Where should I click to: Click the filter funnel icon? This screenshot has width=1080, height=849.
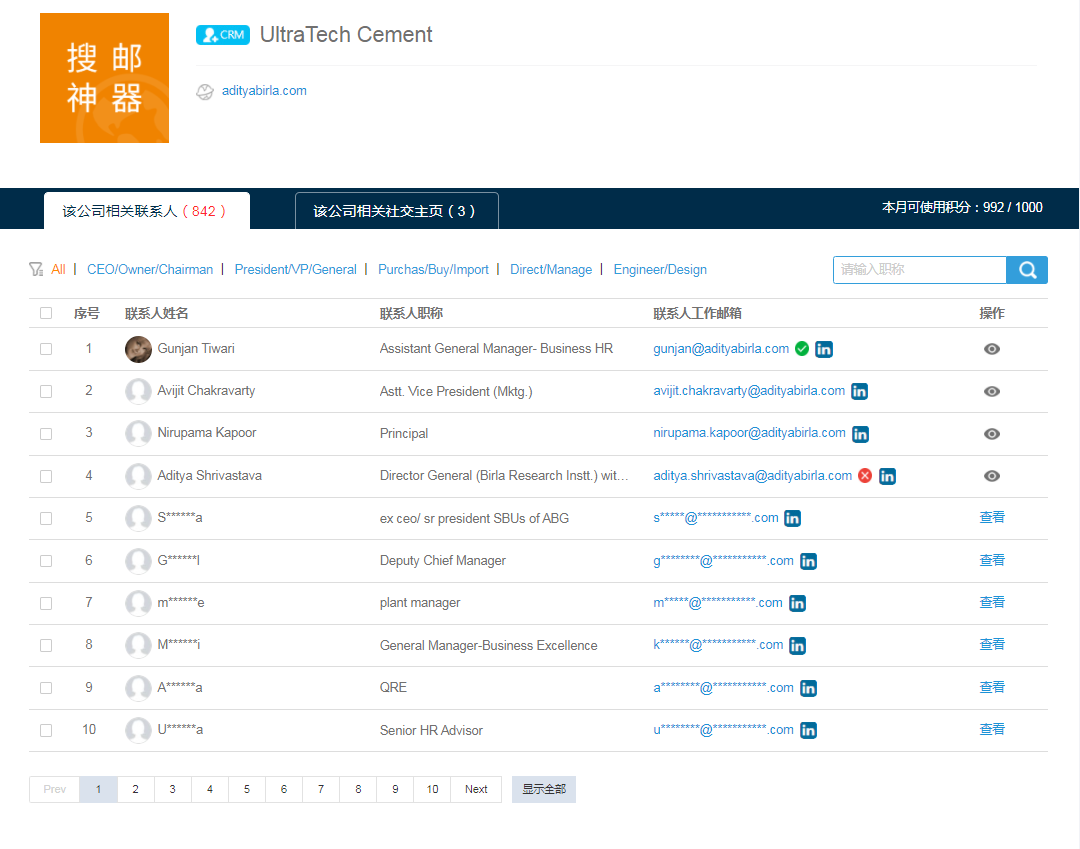coord(36,269)
